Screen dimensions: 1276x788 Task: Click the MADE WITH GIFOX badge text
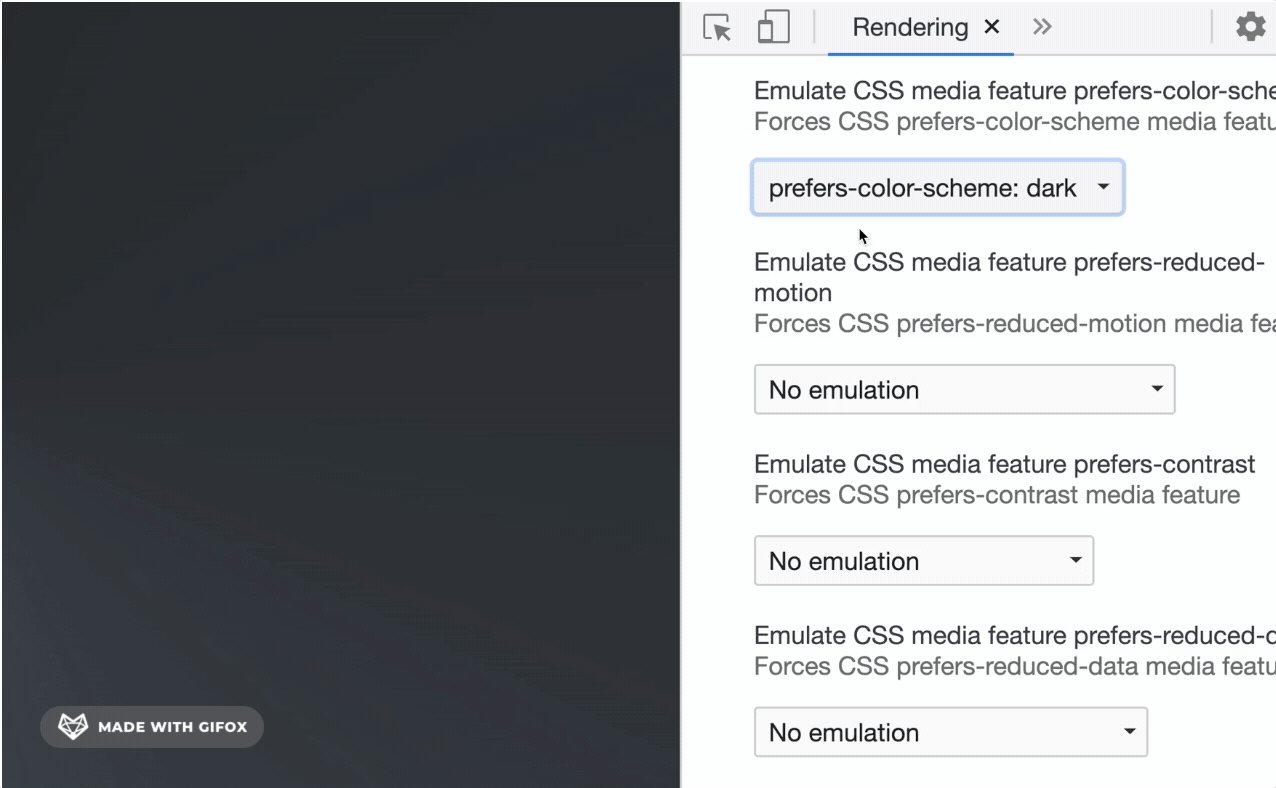tap(172, 727)
